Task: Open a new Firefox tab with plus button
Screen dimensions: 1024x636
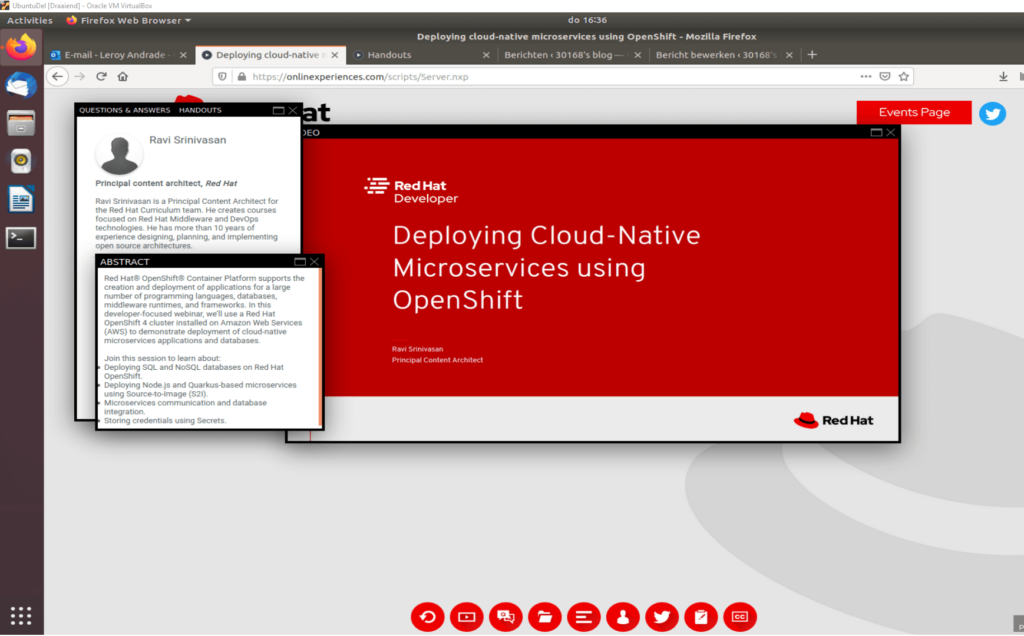Action: [812, 55]
